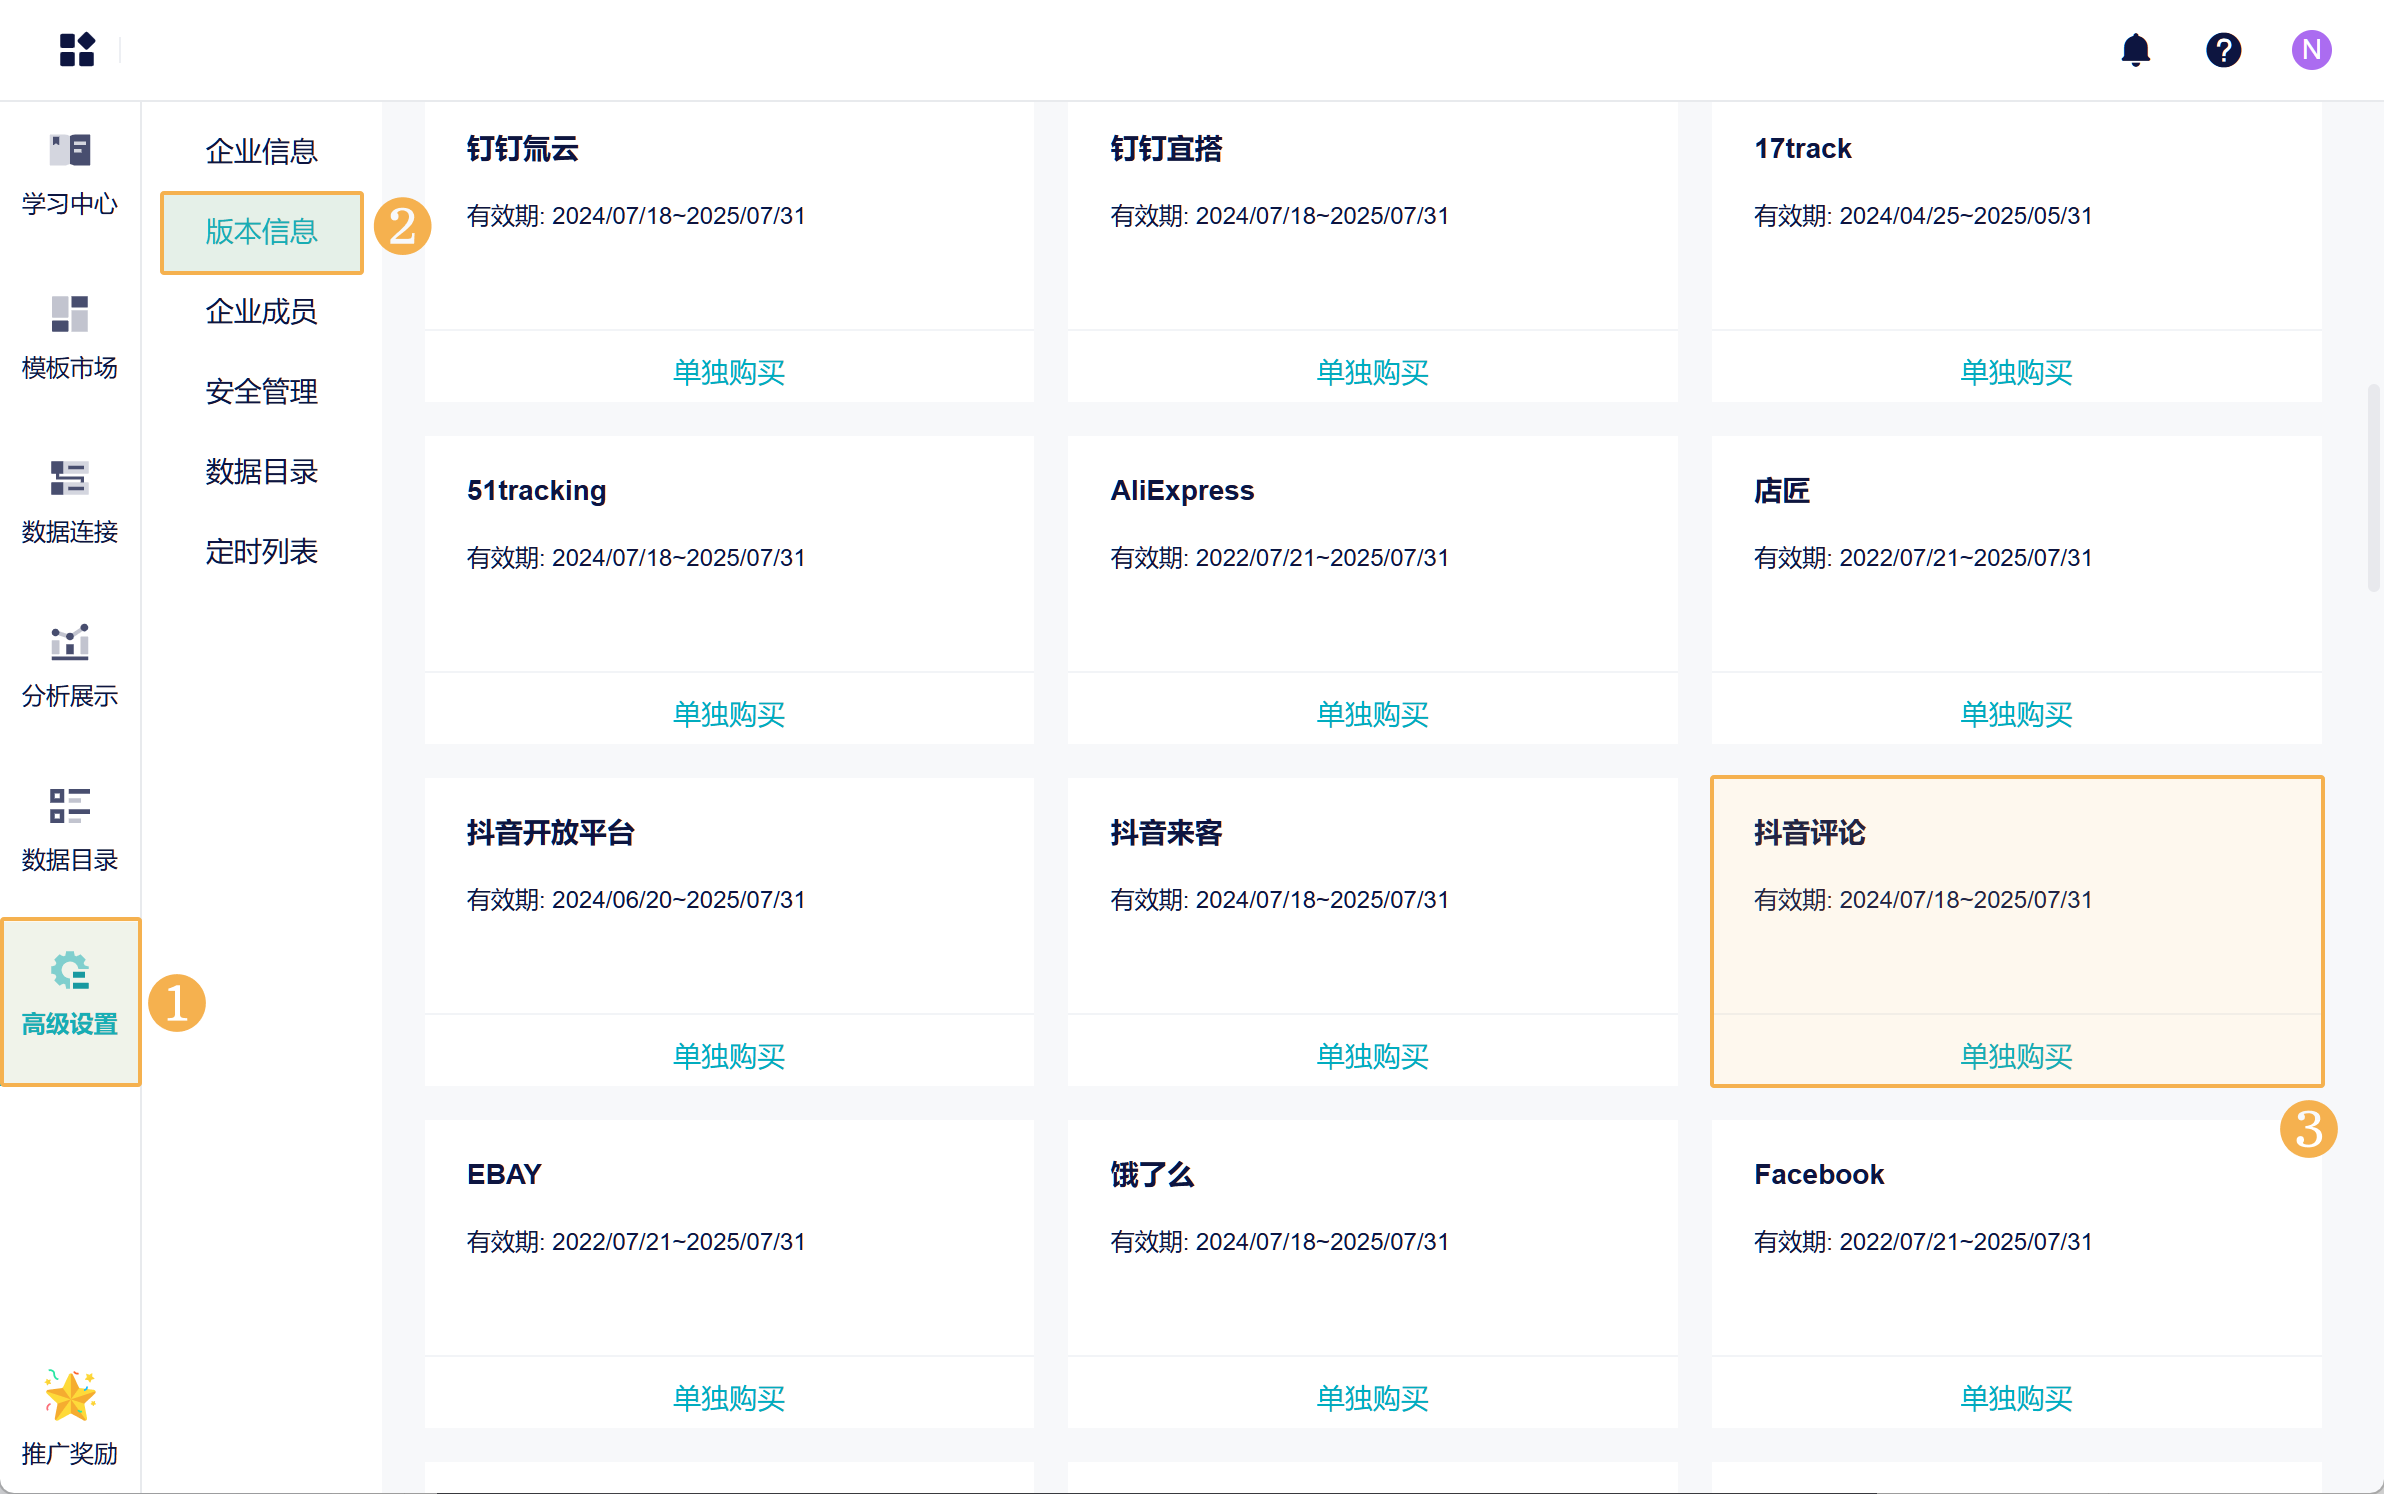Open the N user avatar menu
2384x1494 pixels.
[2311, 49]
